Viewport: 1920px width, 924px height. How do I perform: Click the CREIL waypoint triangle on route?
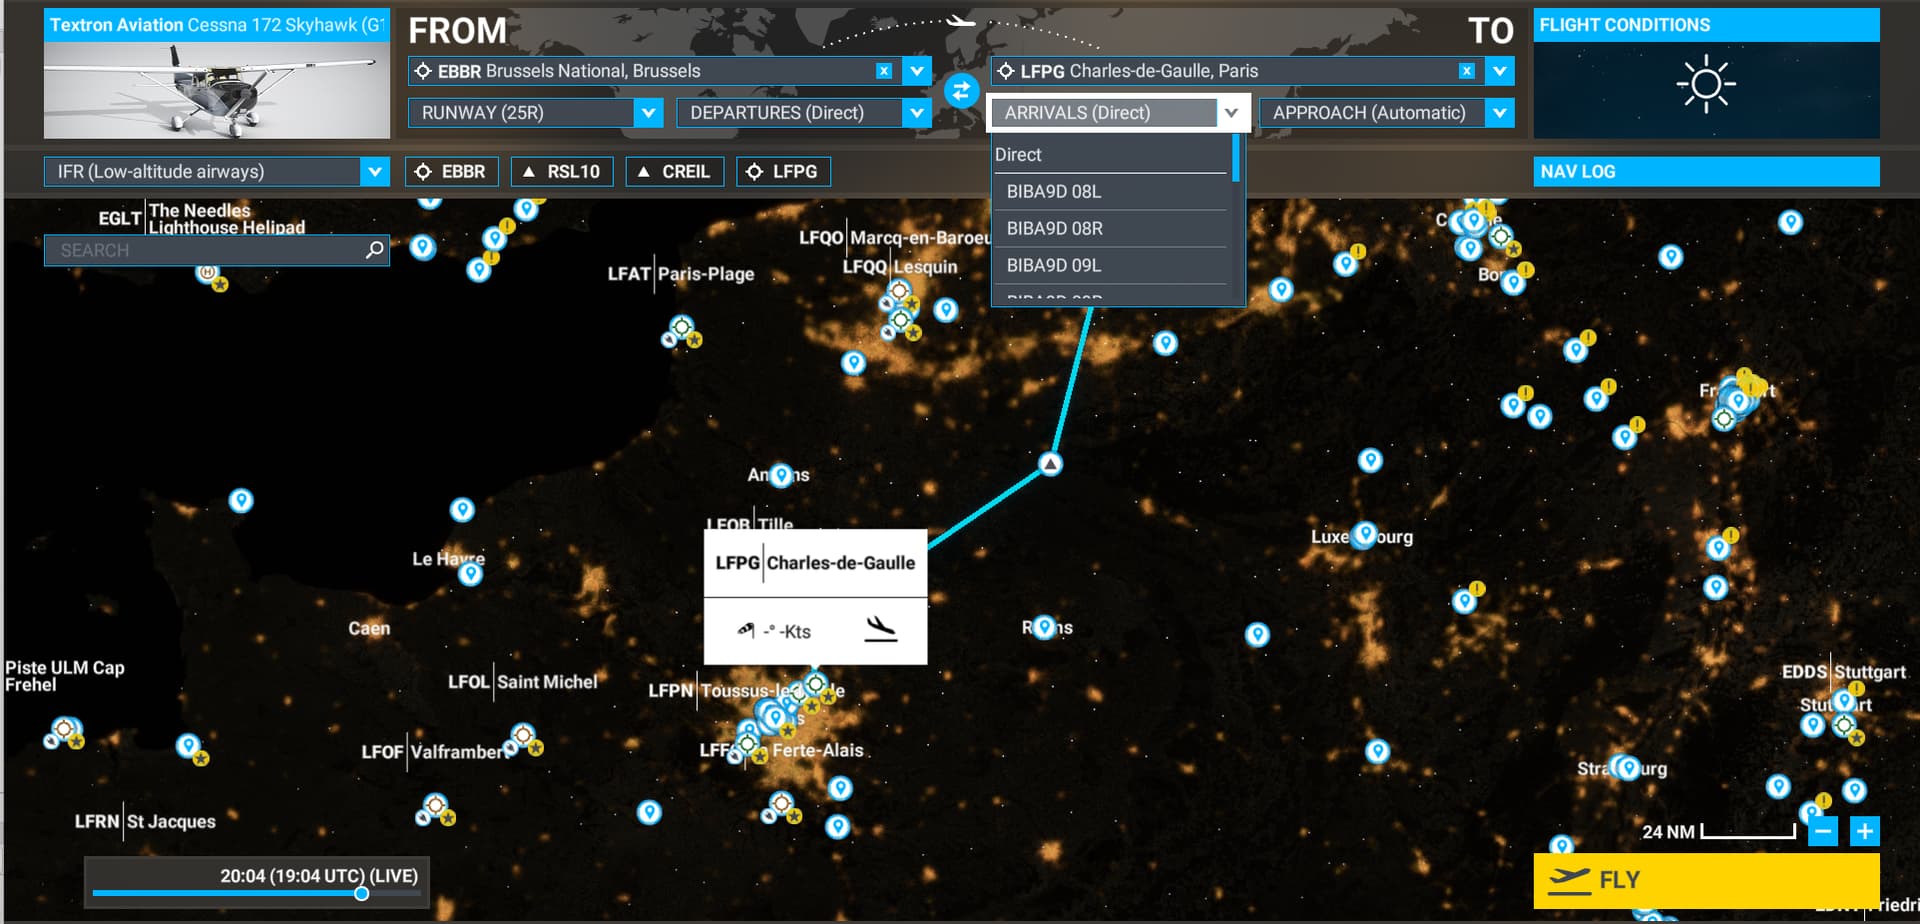pos(1050,464)
